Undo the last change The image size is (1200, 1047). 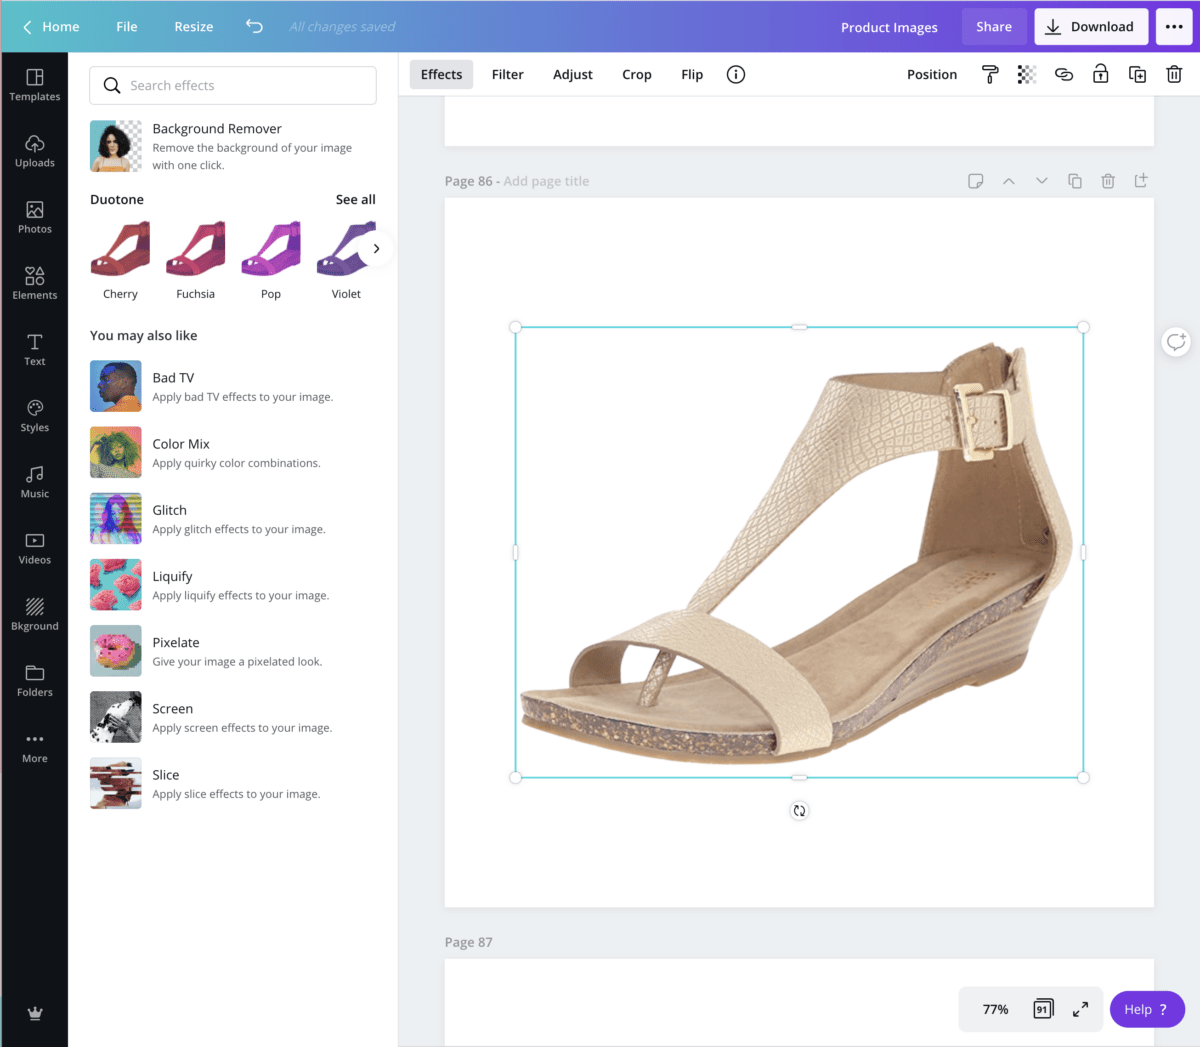coord(254,27)
